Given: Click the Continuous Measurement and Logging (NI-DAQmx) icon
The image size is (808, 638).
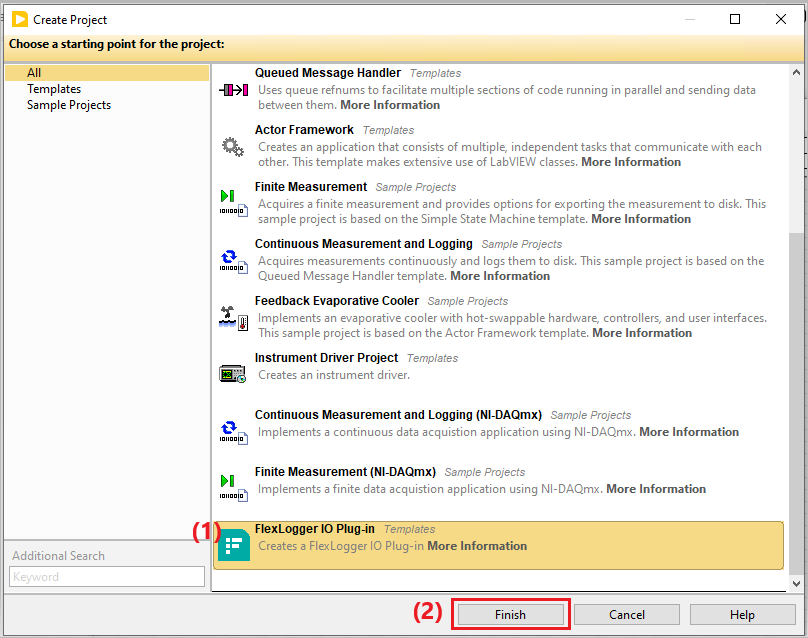Looking at the screenshot, I should pos(234,432).
